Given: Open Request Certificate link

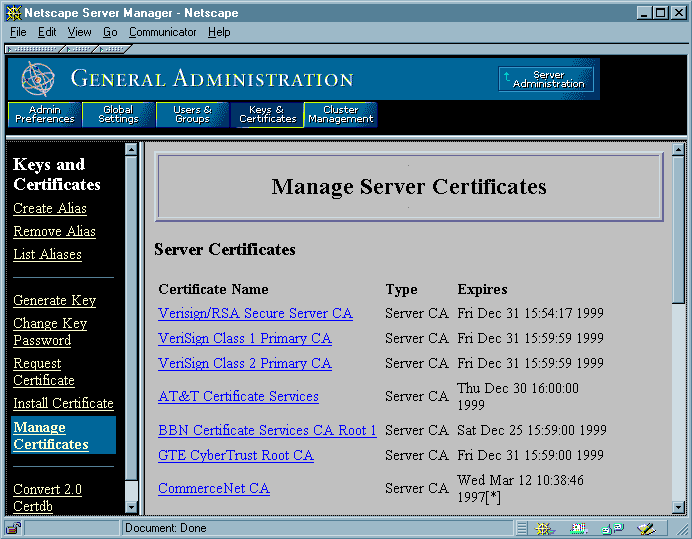Looking at the screenshot, I should tap(44, 372).
